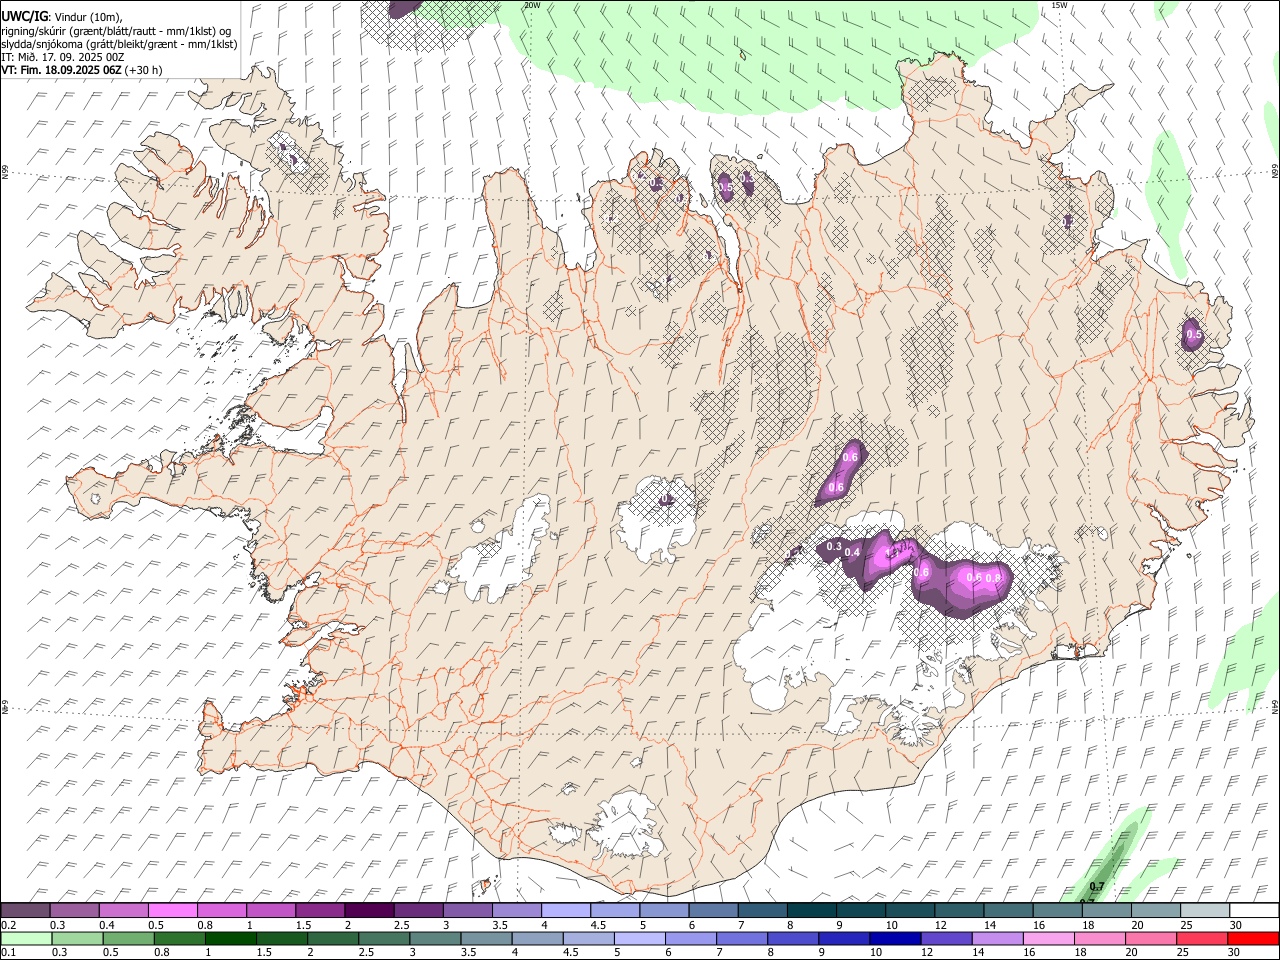Pick the white swatch labeled 30 in top legend row

[x=1253, y=910]
